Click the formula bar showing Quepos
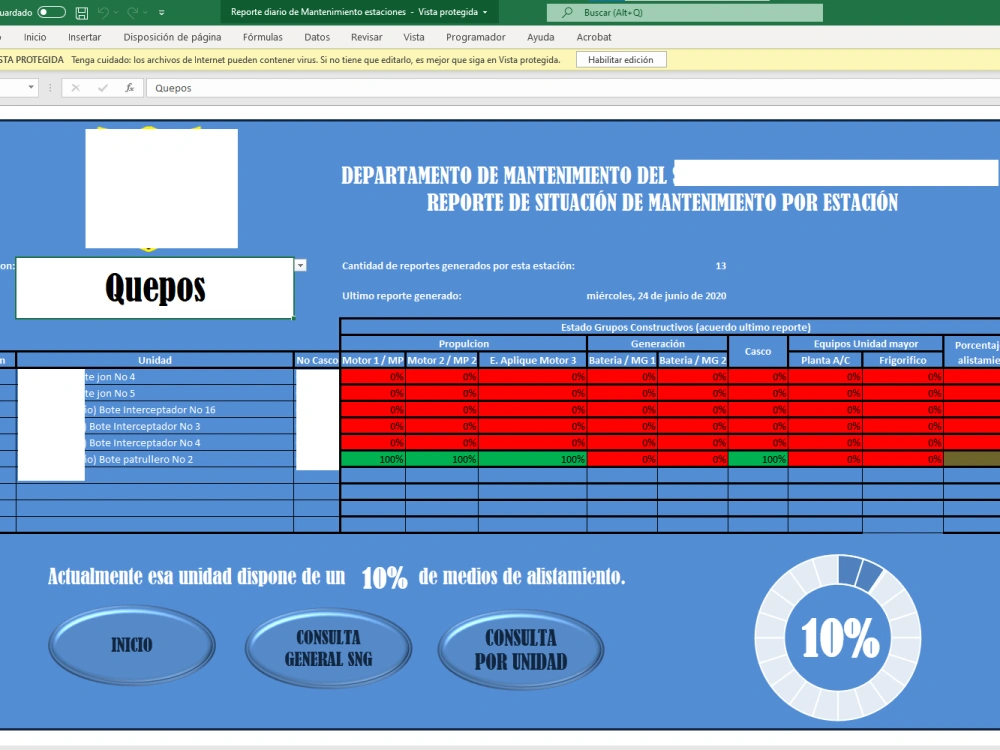This screenshot has height=750, width=1000. click(573, 87)
